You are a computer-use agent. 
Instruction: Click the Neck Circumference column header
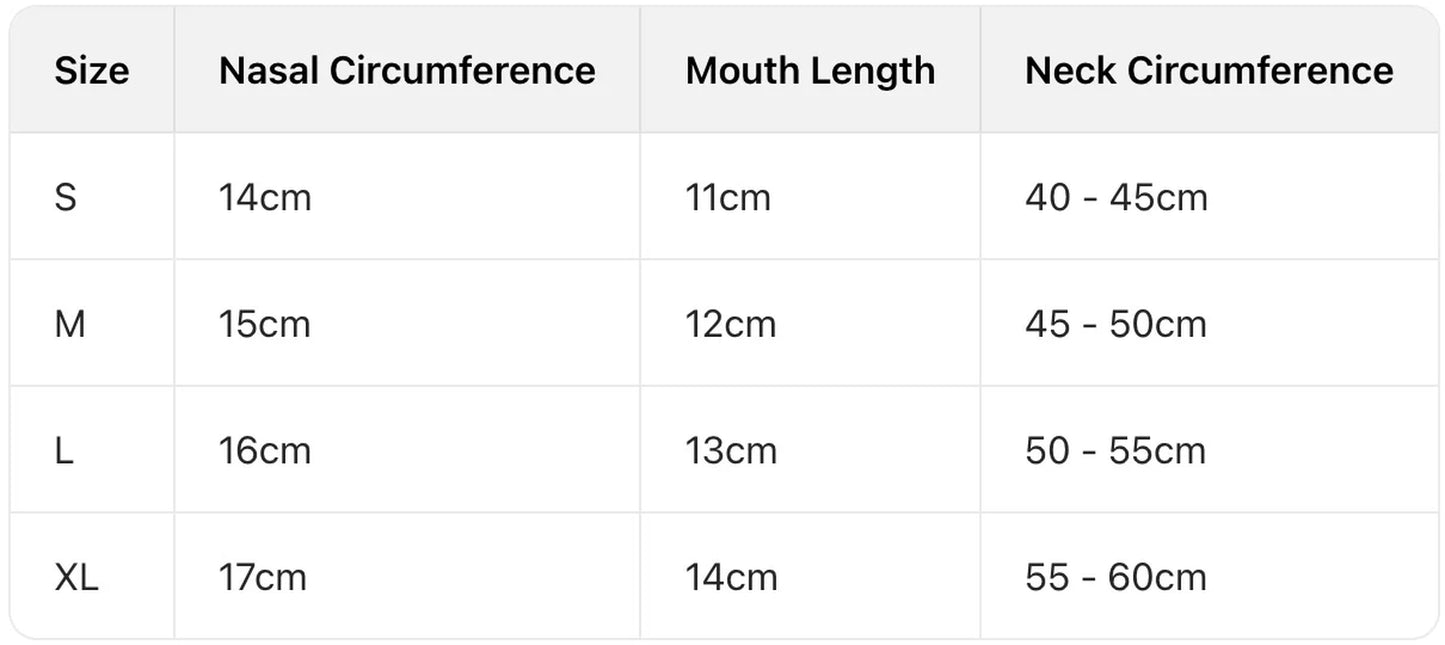[x=1209, y=71]
